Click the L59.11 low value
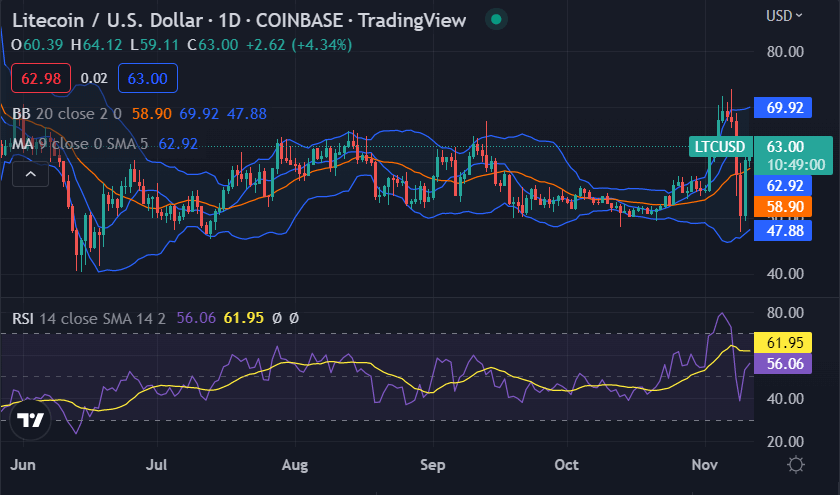The image size is (840, 495). pyautogui.click(x=154, y=44)
